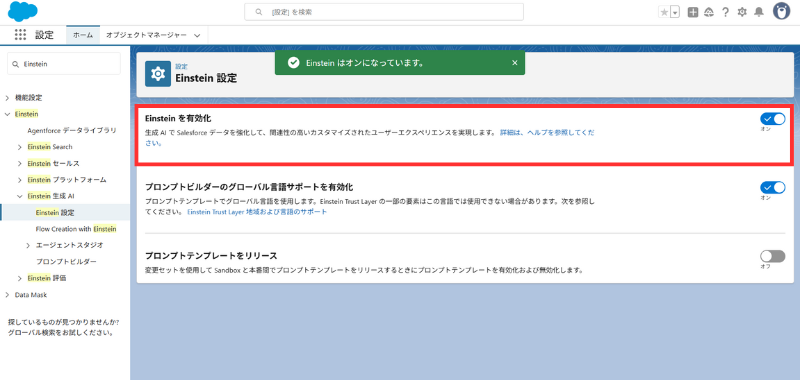Open the global actions plus icon
The width and height of the screenshot is (800, 380).
pos(692,12)
